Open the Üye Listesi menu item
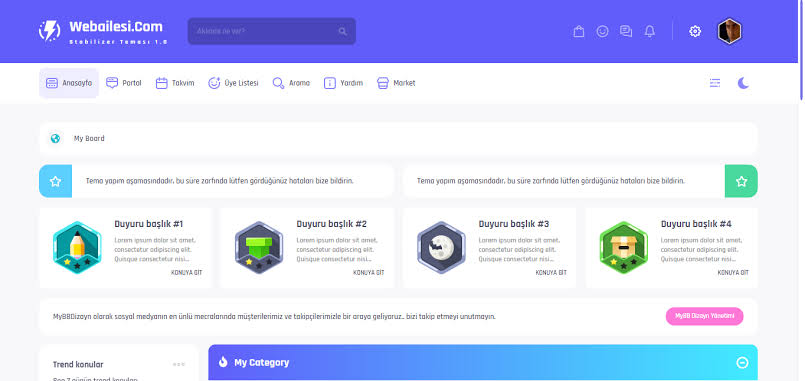The height and width of the screenshot is (381, 805). coord(233,83)
